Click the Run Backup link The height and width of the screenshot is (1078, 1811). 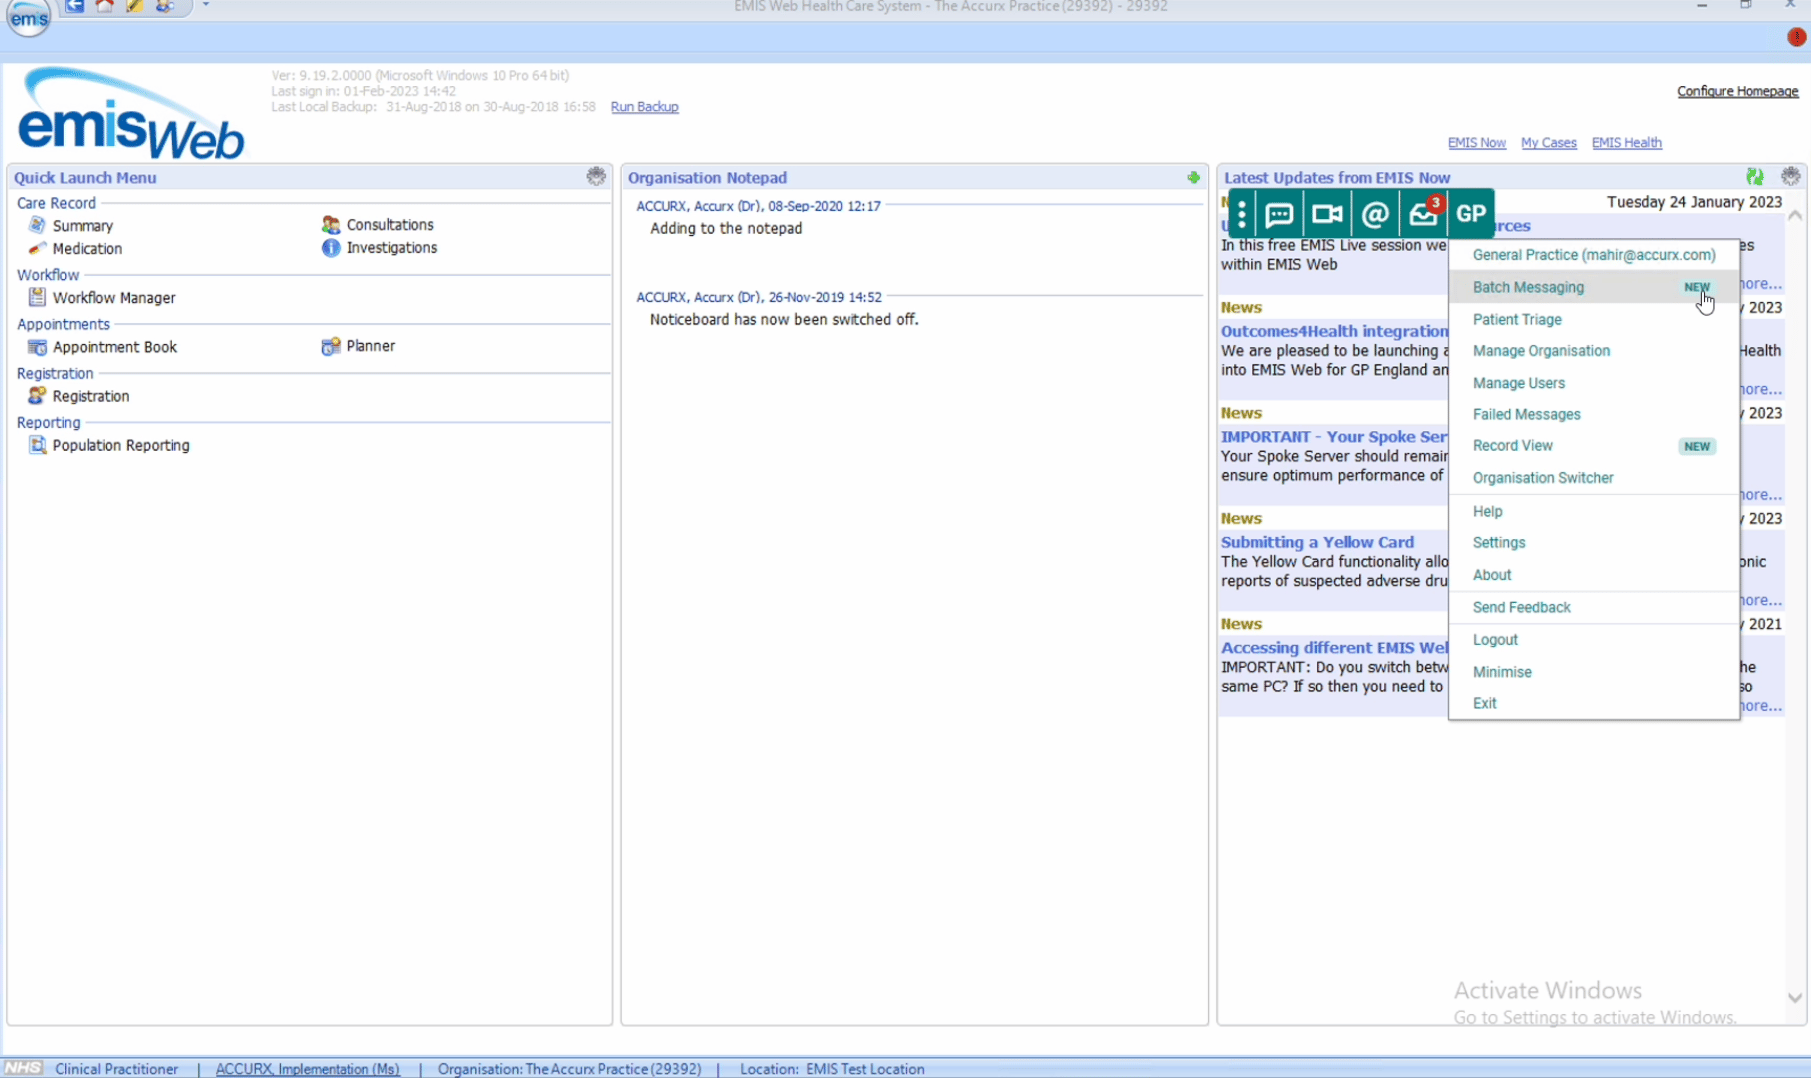click(x=644, y=106)
